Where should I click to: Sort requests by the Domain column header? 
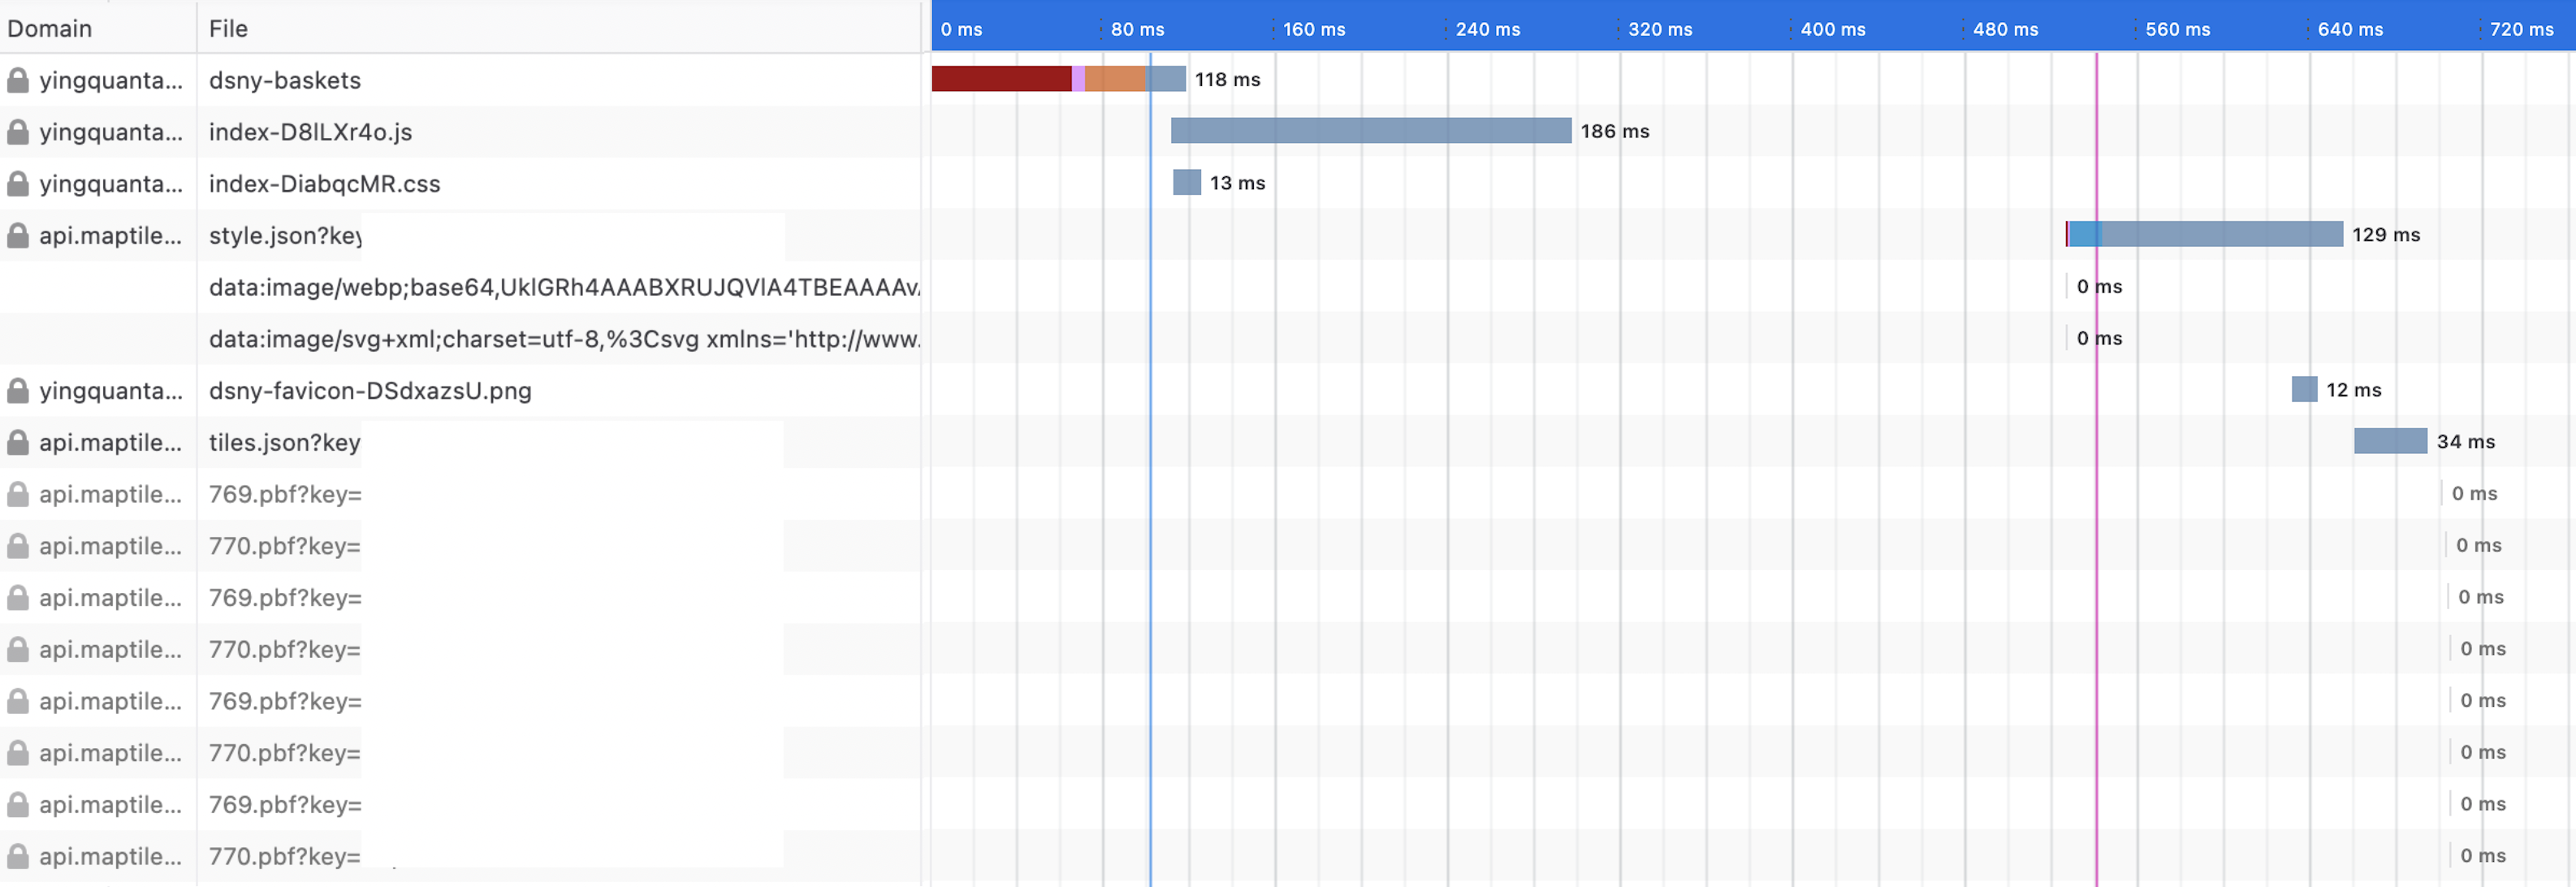click(50, 28)
